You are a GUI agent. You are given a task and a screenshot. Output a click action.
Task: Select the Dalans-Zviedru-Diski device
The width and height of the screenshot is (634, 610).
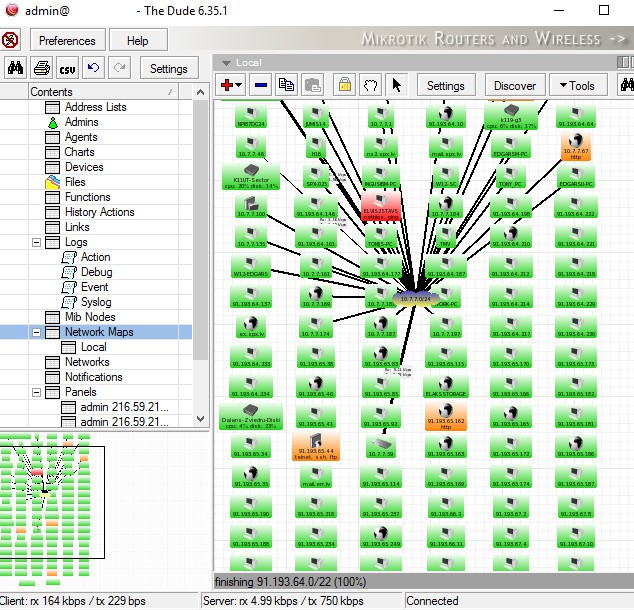(x=251, y=416)
